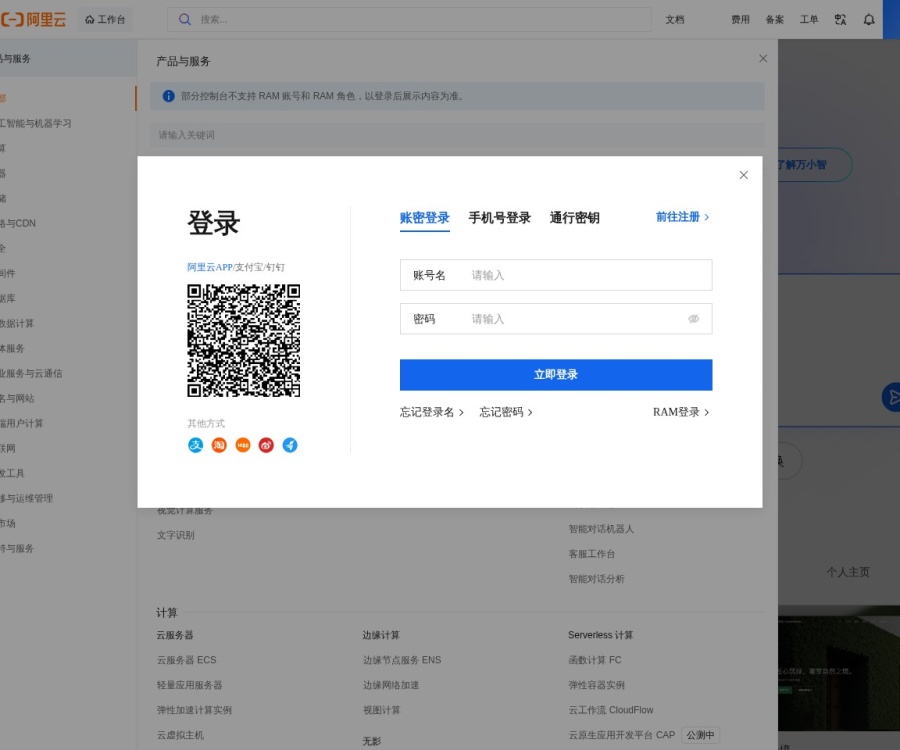Select 名与网站 category in sidebar

(17, 398)
